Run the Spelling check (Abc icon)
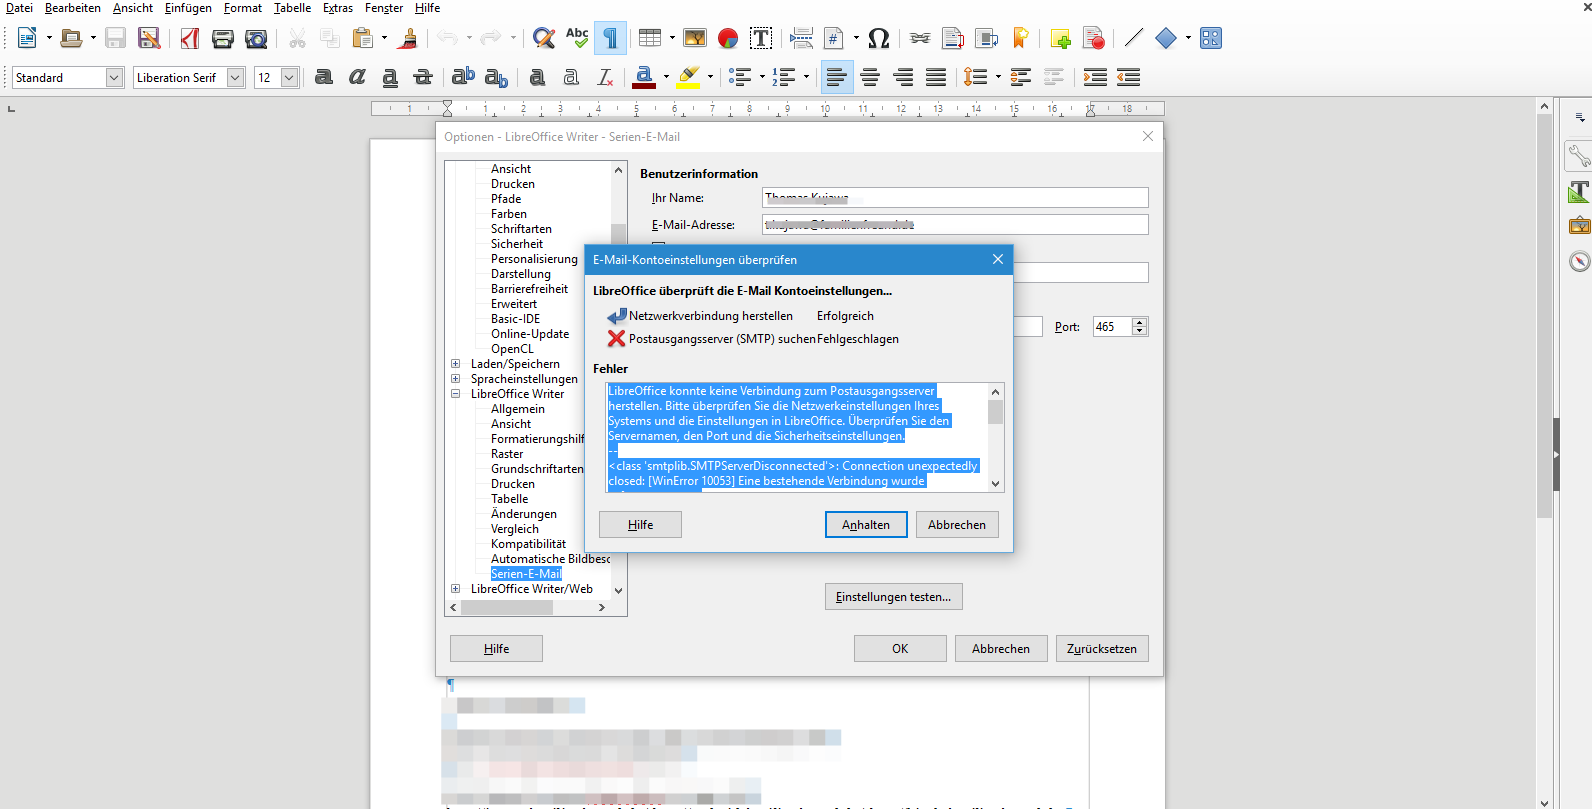The image size is (1592, 809). [x=577, y=38]
